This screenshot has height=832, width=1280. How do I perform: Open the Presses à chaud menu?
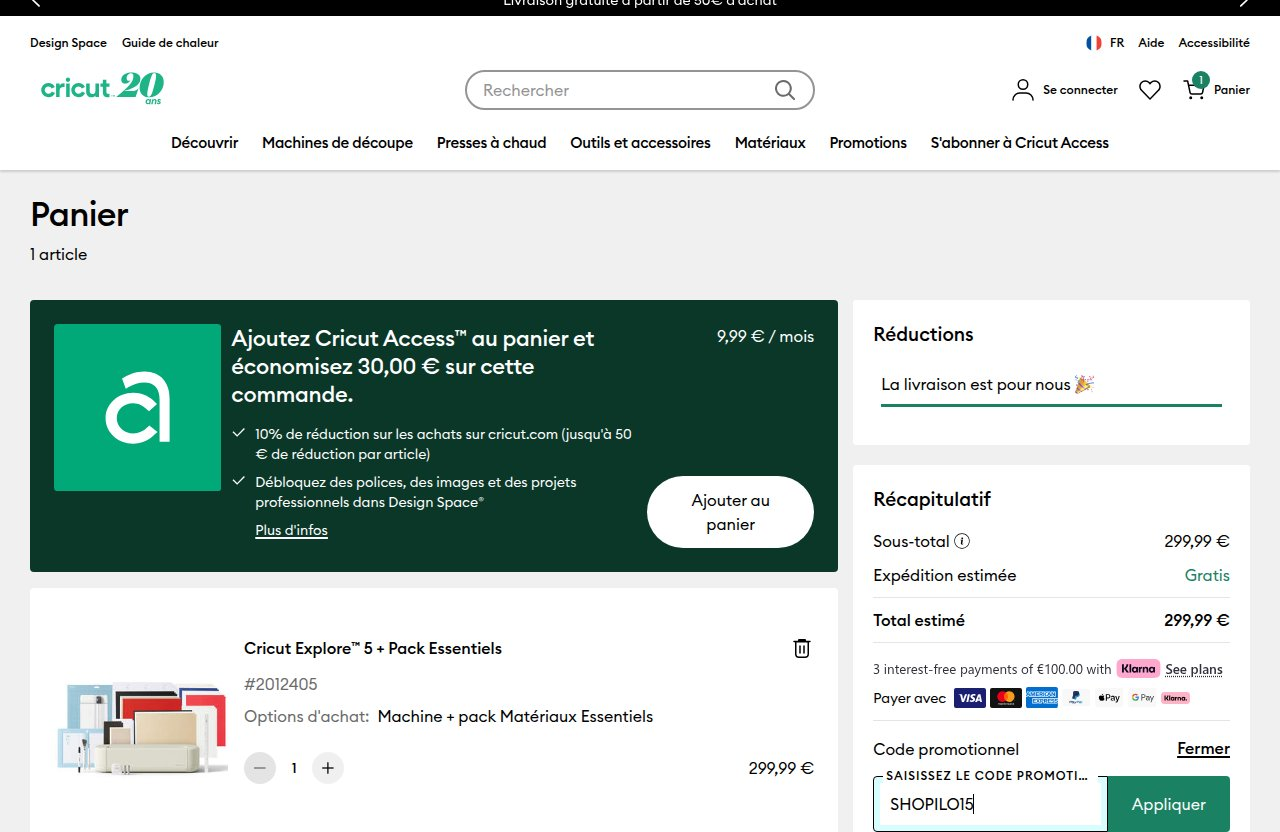(x=491, y=143)
